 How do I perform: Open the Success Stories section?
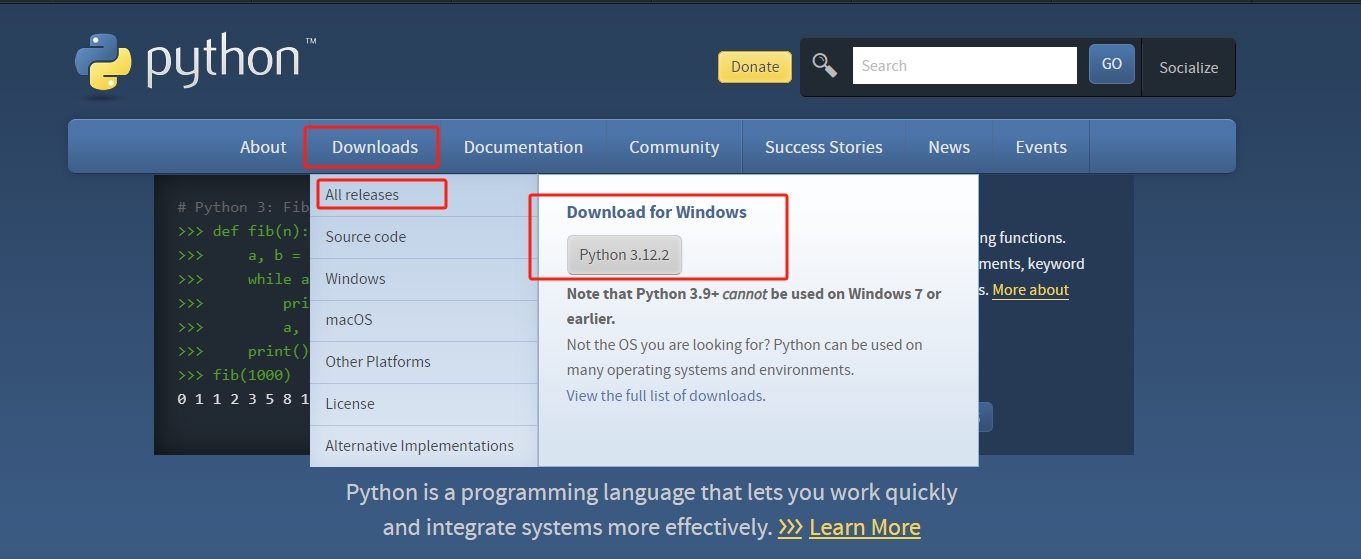pos(823,147)
